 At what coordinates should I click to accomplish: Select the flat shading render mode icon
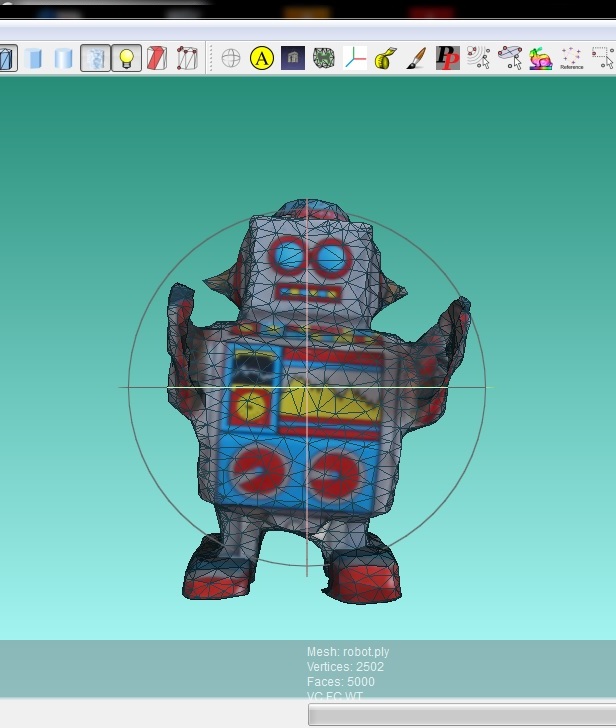coord(35,58)
